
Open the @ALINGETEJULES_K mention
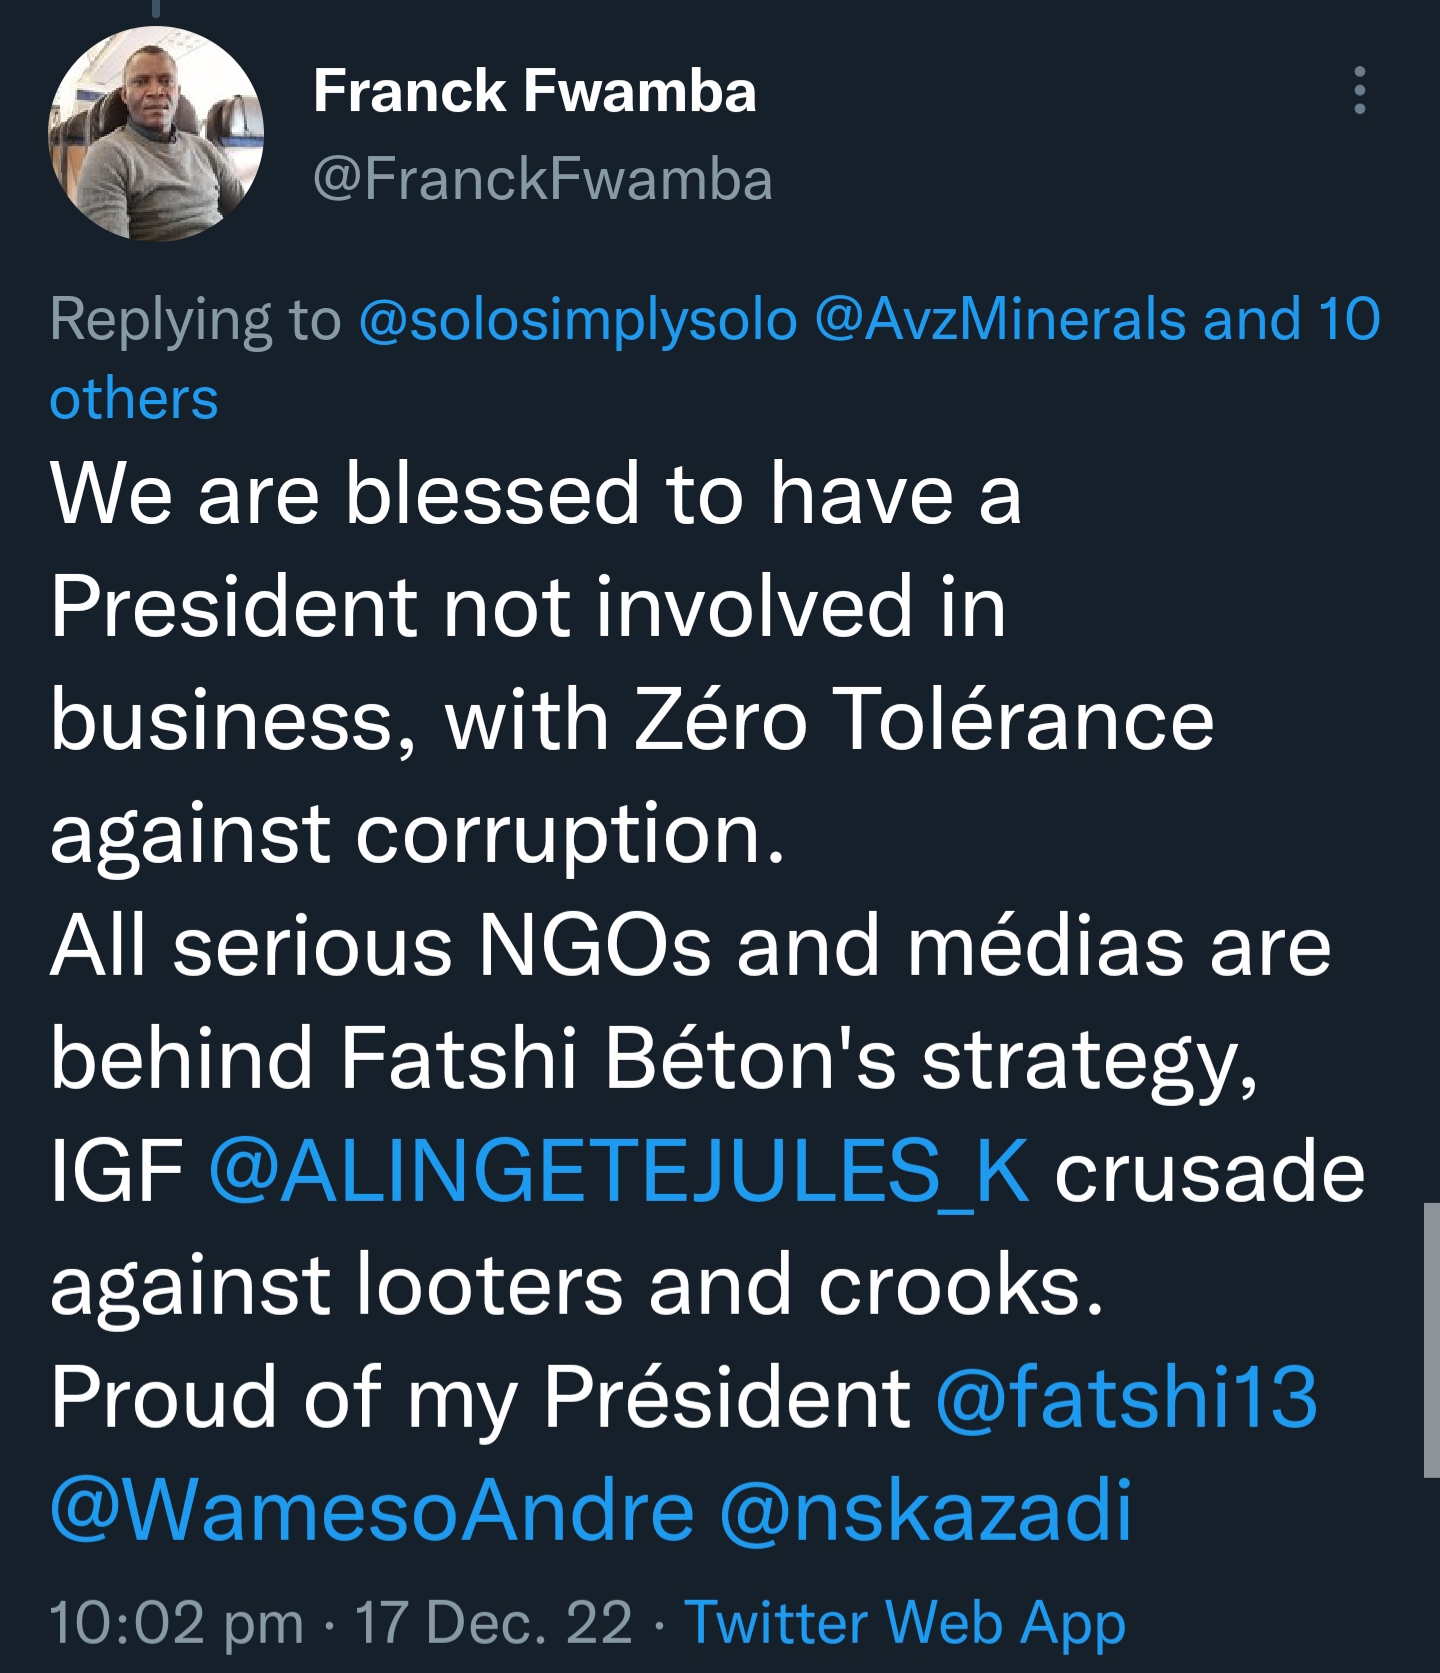[619, 1171]
